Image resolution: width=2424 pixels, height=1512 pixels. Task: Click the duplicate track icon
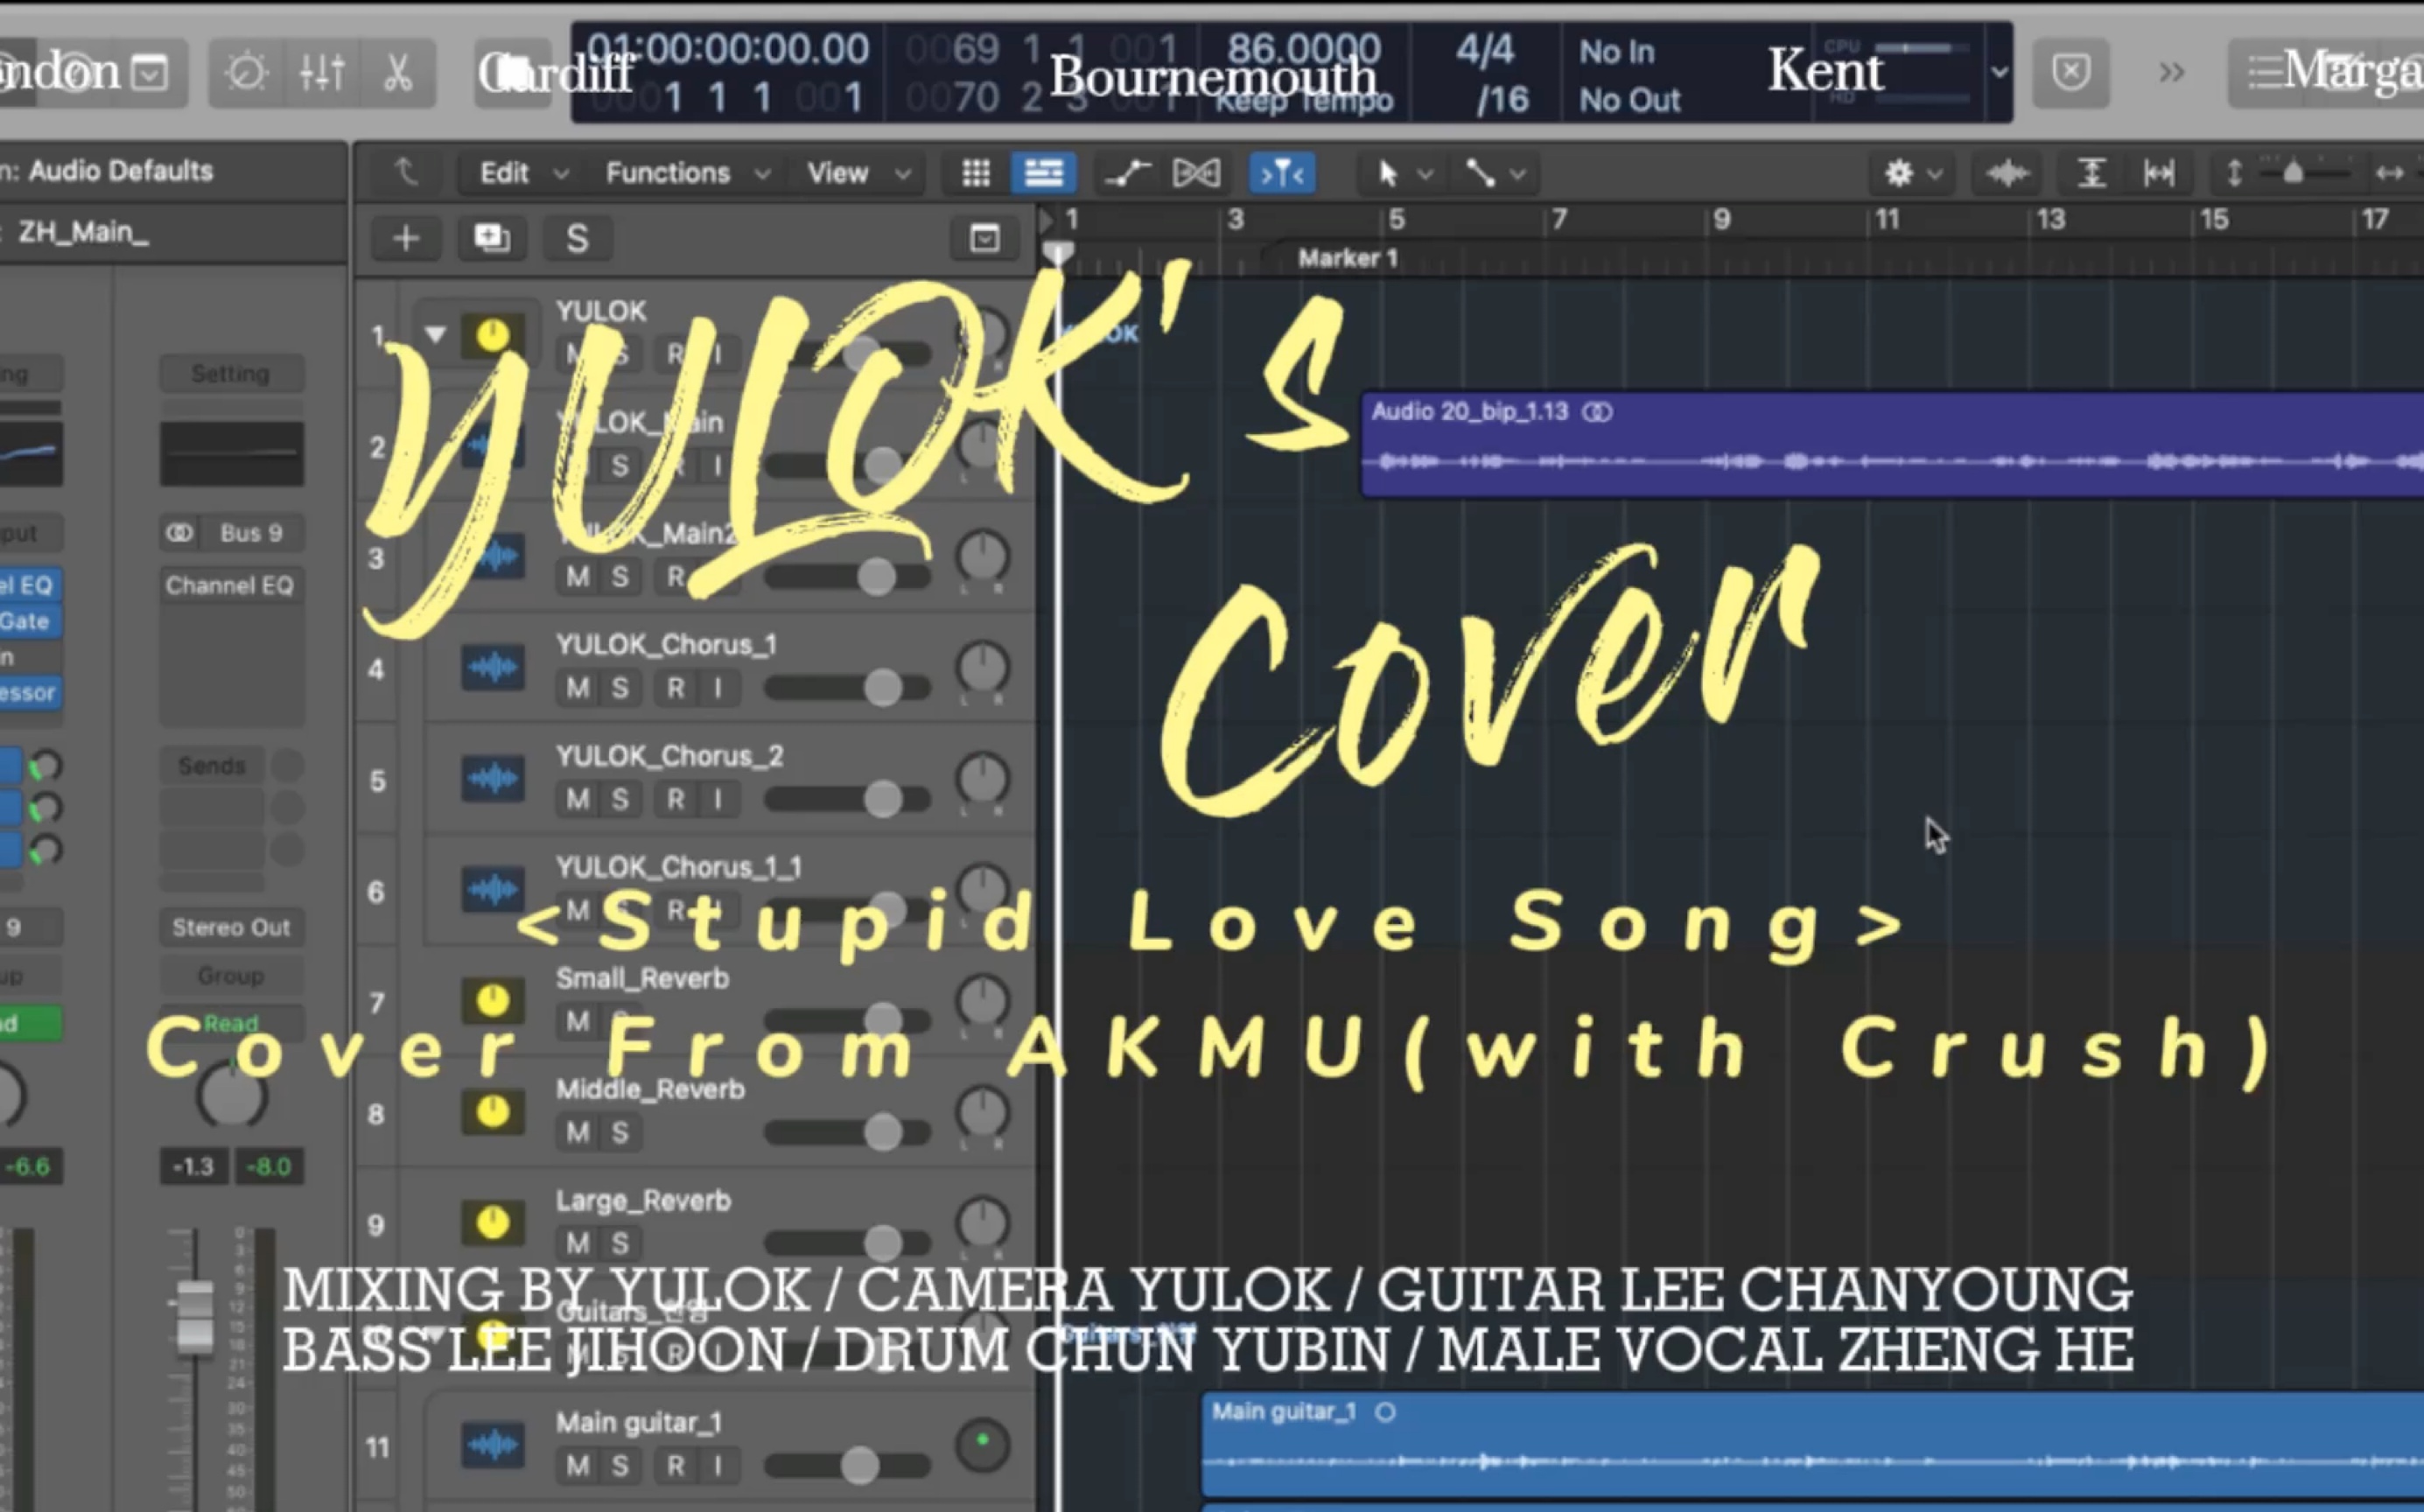click(491, 238)
